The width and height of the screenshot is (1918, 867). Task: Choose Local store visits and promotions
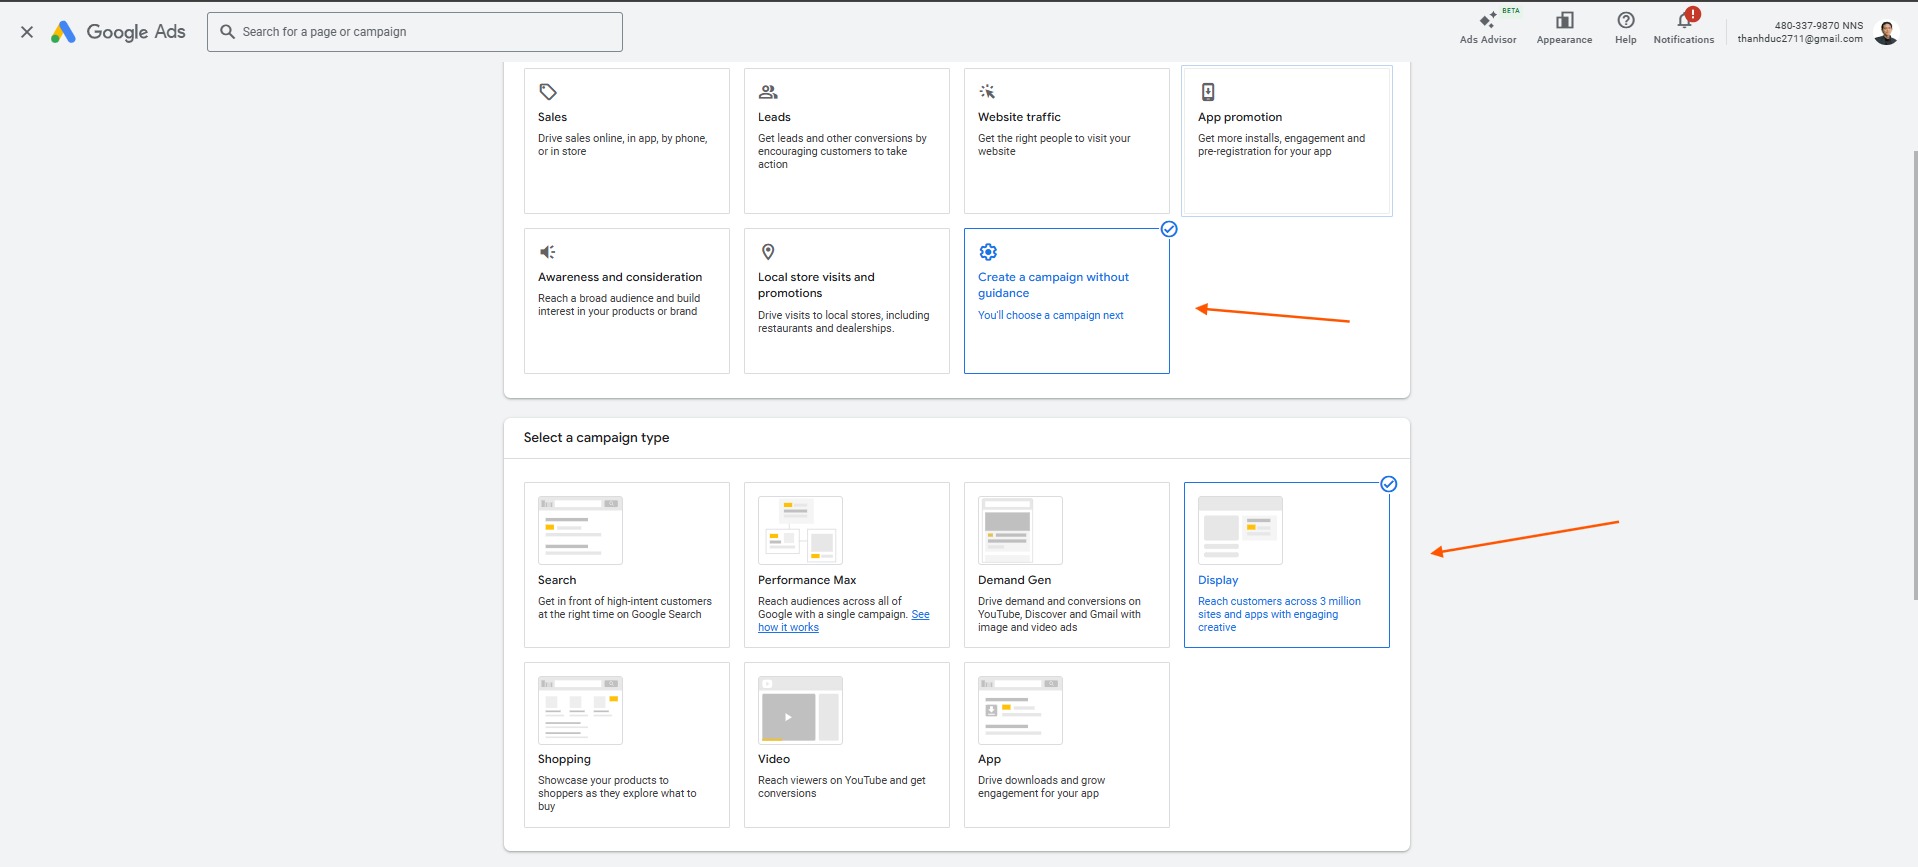(846, 300)
